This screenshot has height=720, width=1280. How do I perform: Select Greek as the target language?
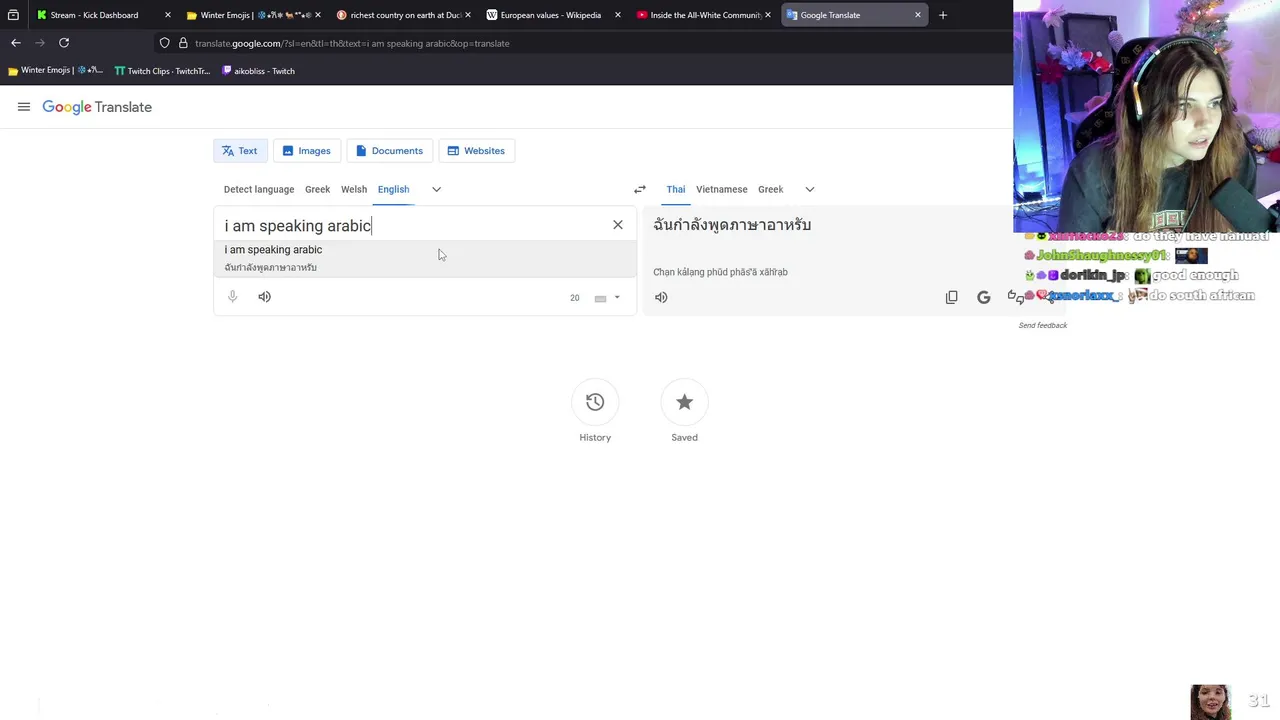[x=770, y=189]
